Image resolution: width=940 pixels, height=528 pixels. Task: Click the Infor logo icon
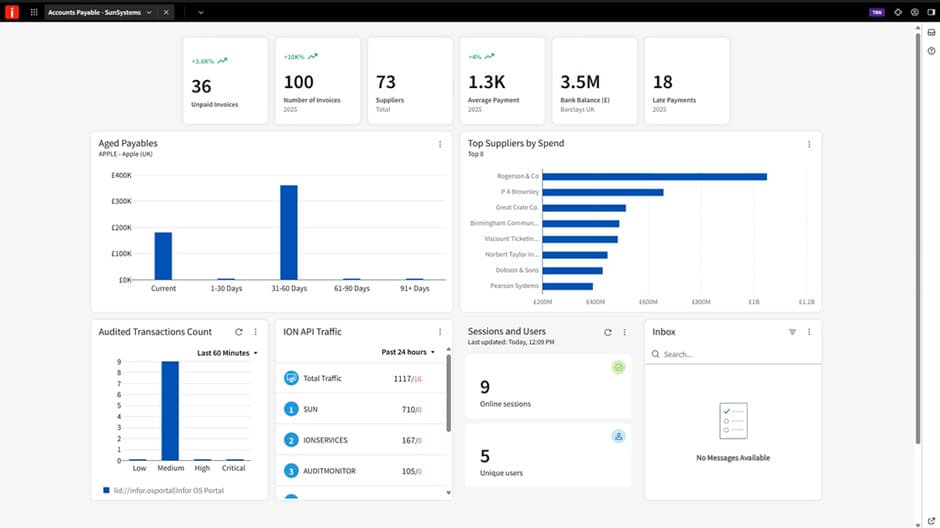point(12,12)
